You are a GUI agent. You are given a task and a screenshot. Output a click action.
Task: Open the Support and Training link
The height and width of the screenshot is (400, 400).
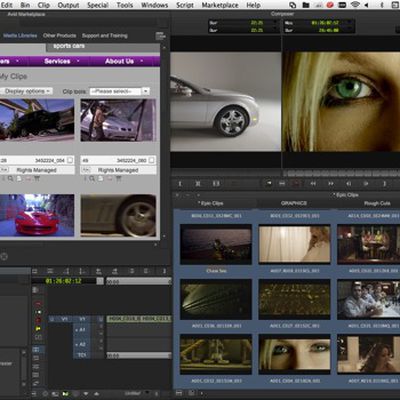pos(105,35)
